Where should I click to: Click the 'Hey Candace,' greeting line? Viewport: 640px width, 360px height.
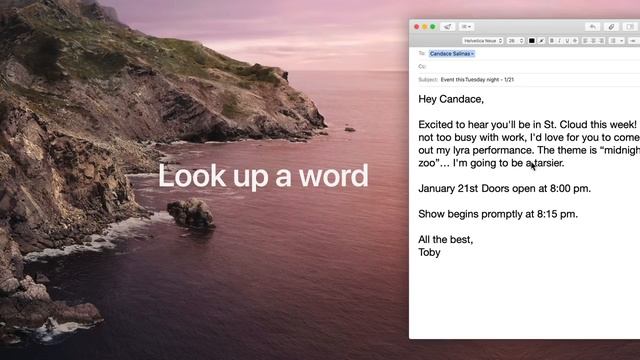[451, 99]
